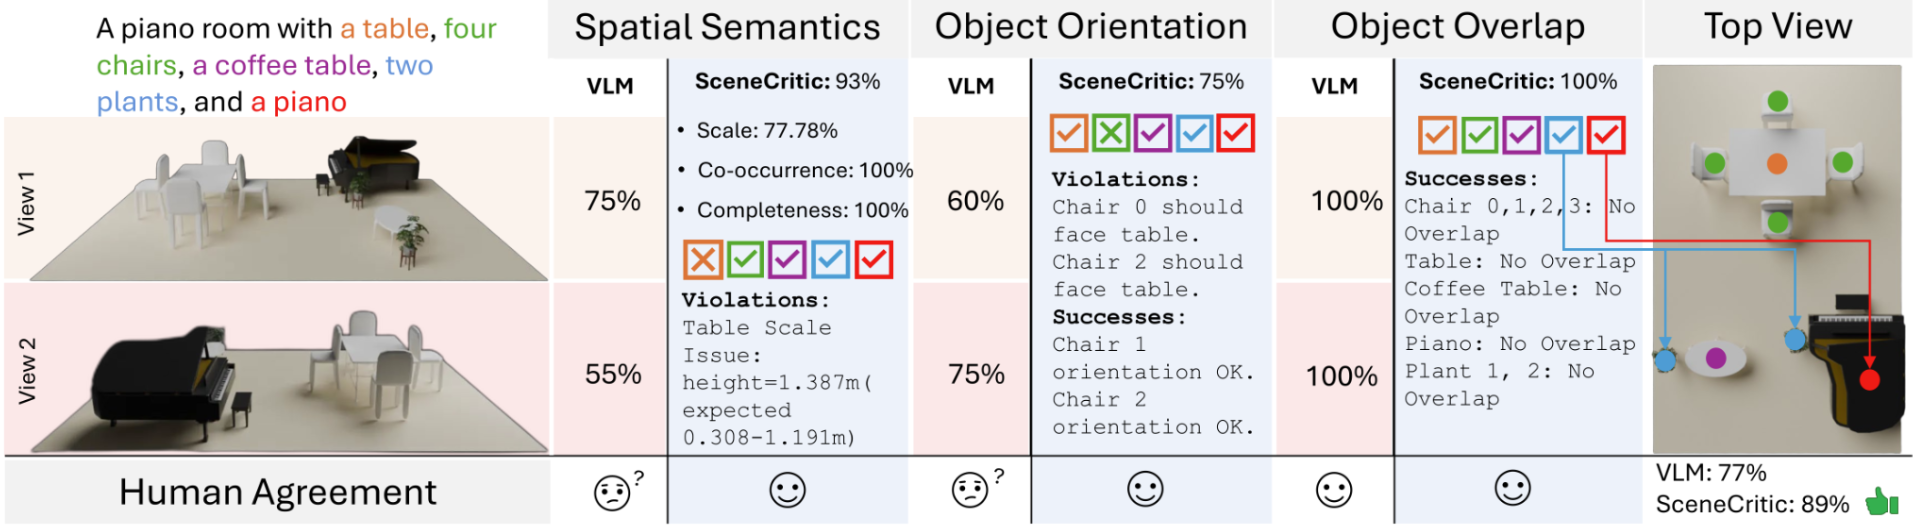Click the confused face under Object Orientation VLM
1913x527 pixels.
point(971,490)
